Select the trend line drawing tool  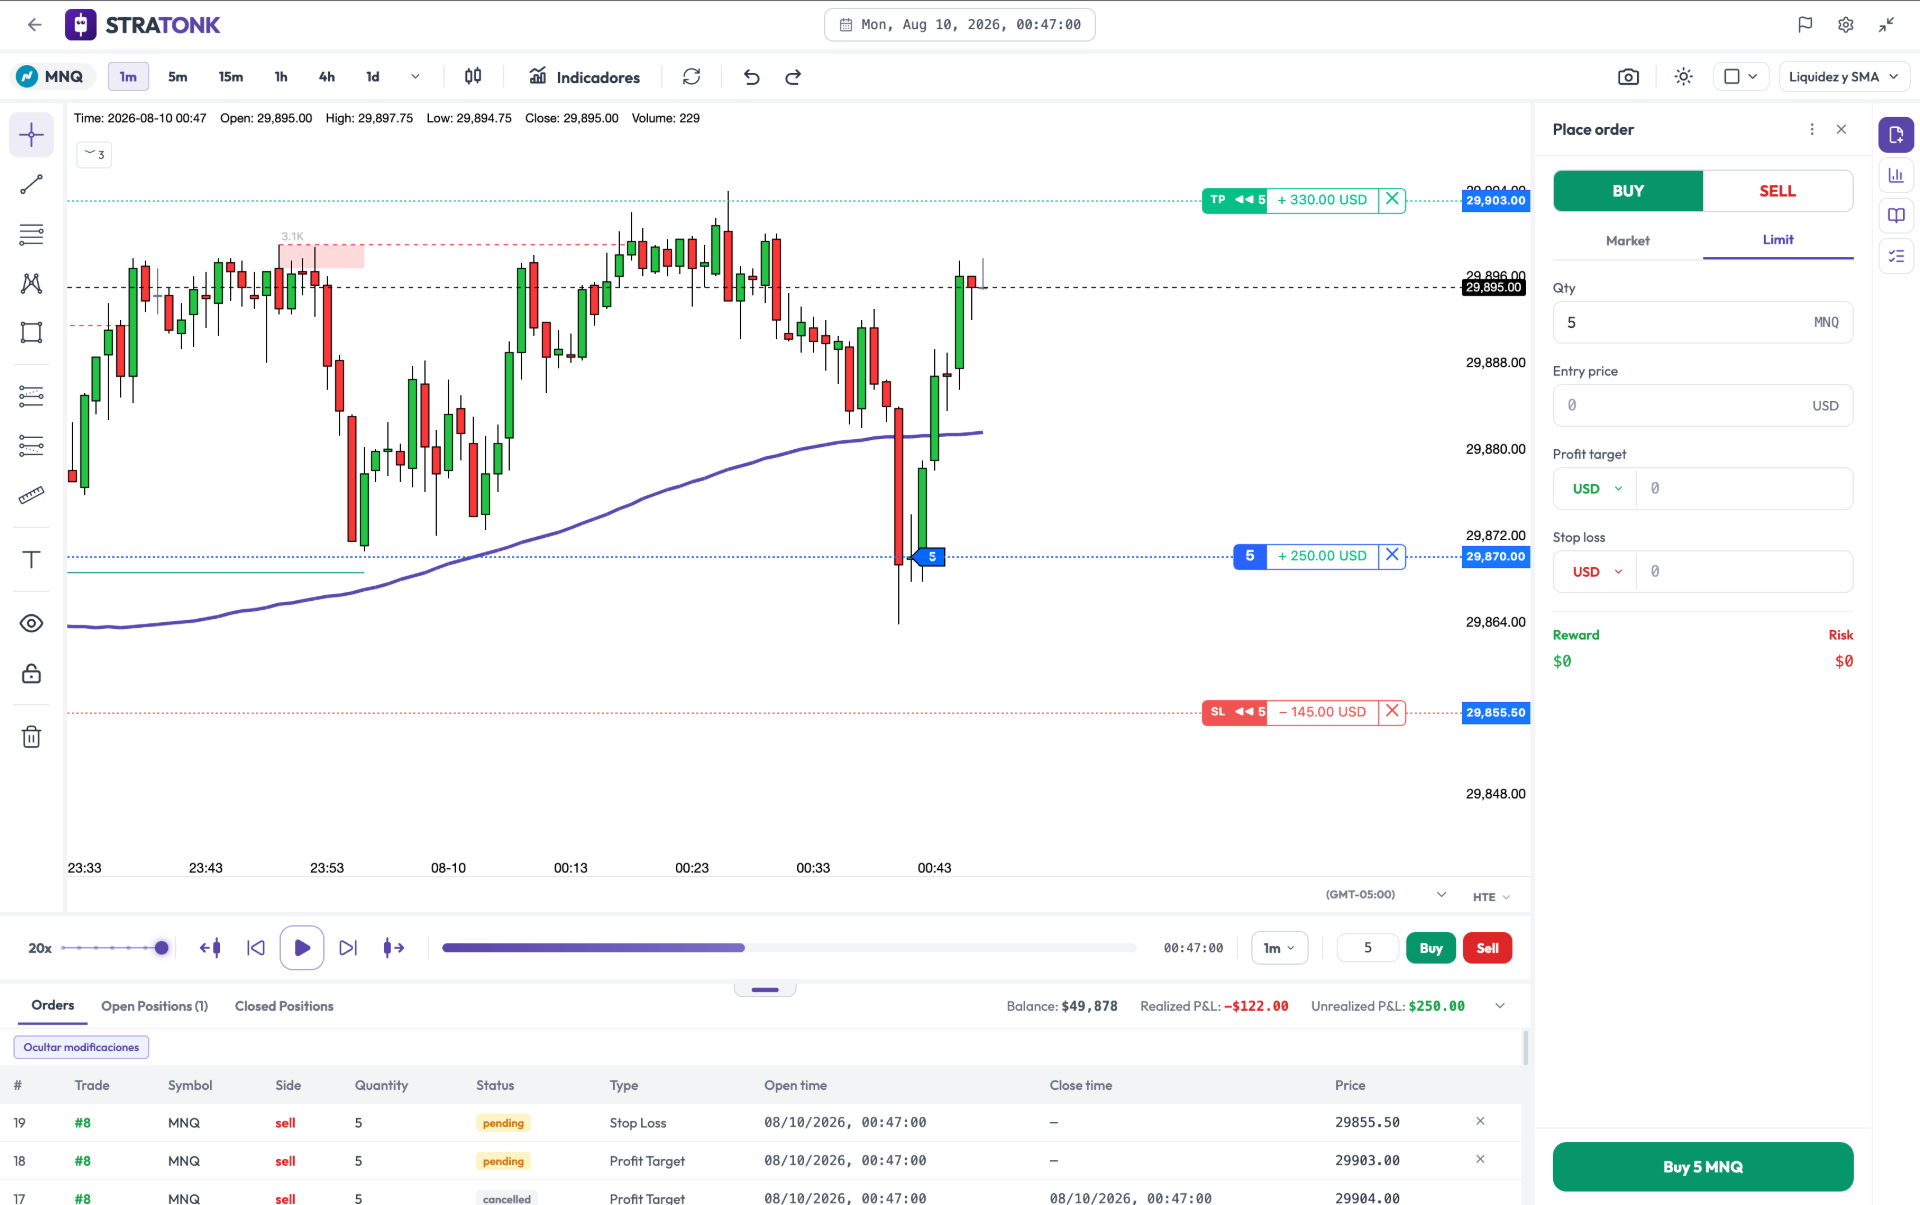(32, 184)
